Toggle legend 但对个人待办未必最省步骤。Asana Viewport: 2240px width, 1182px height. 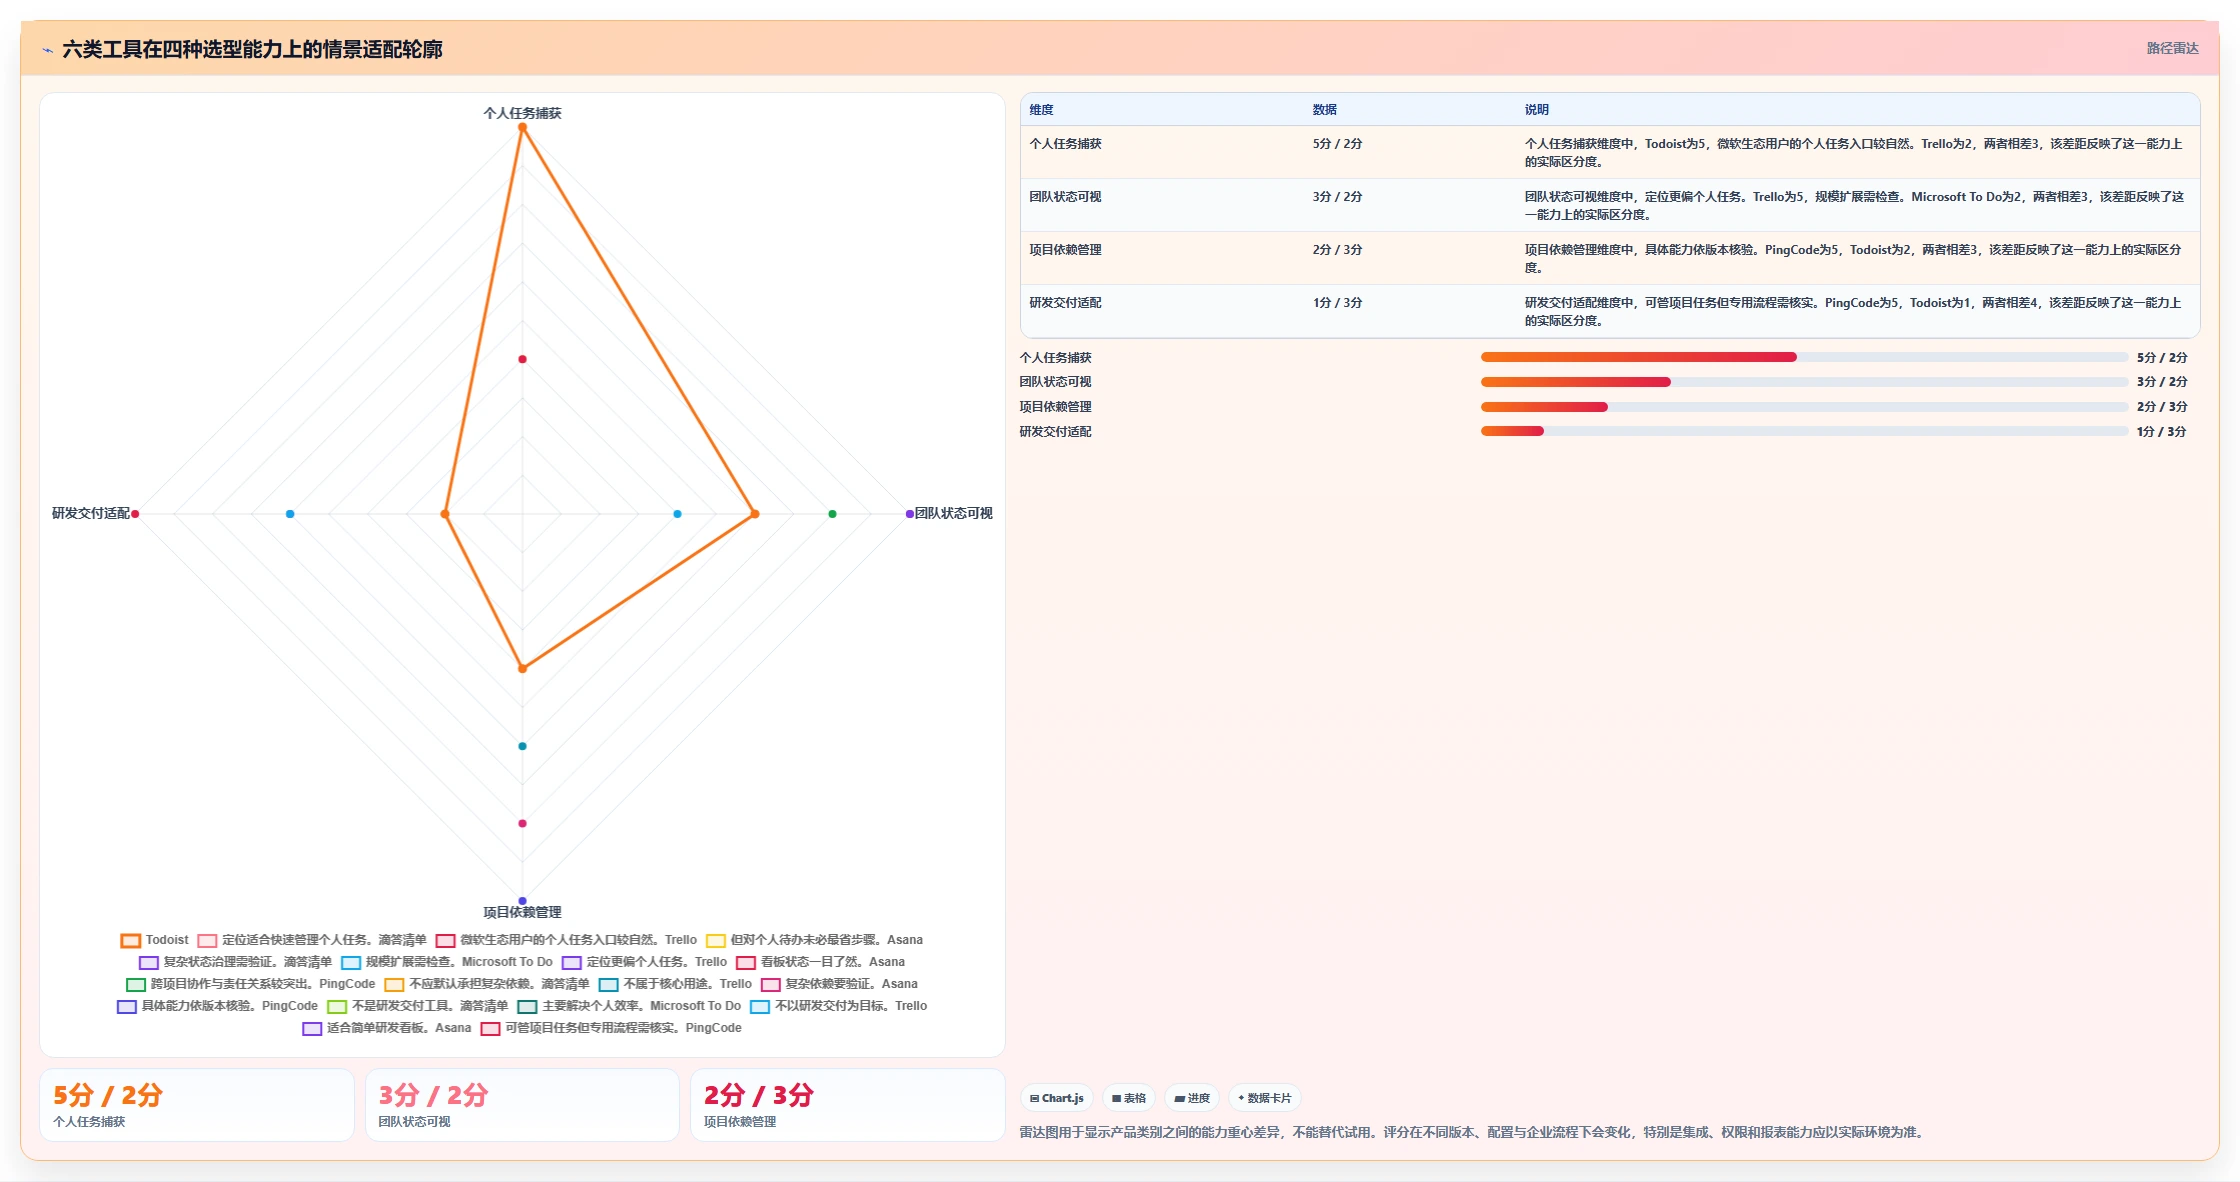point(815,940)
